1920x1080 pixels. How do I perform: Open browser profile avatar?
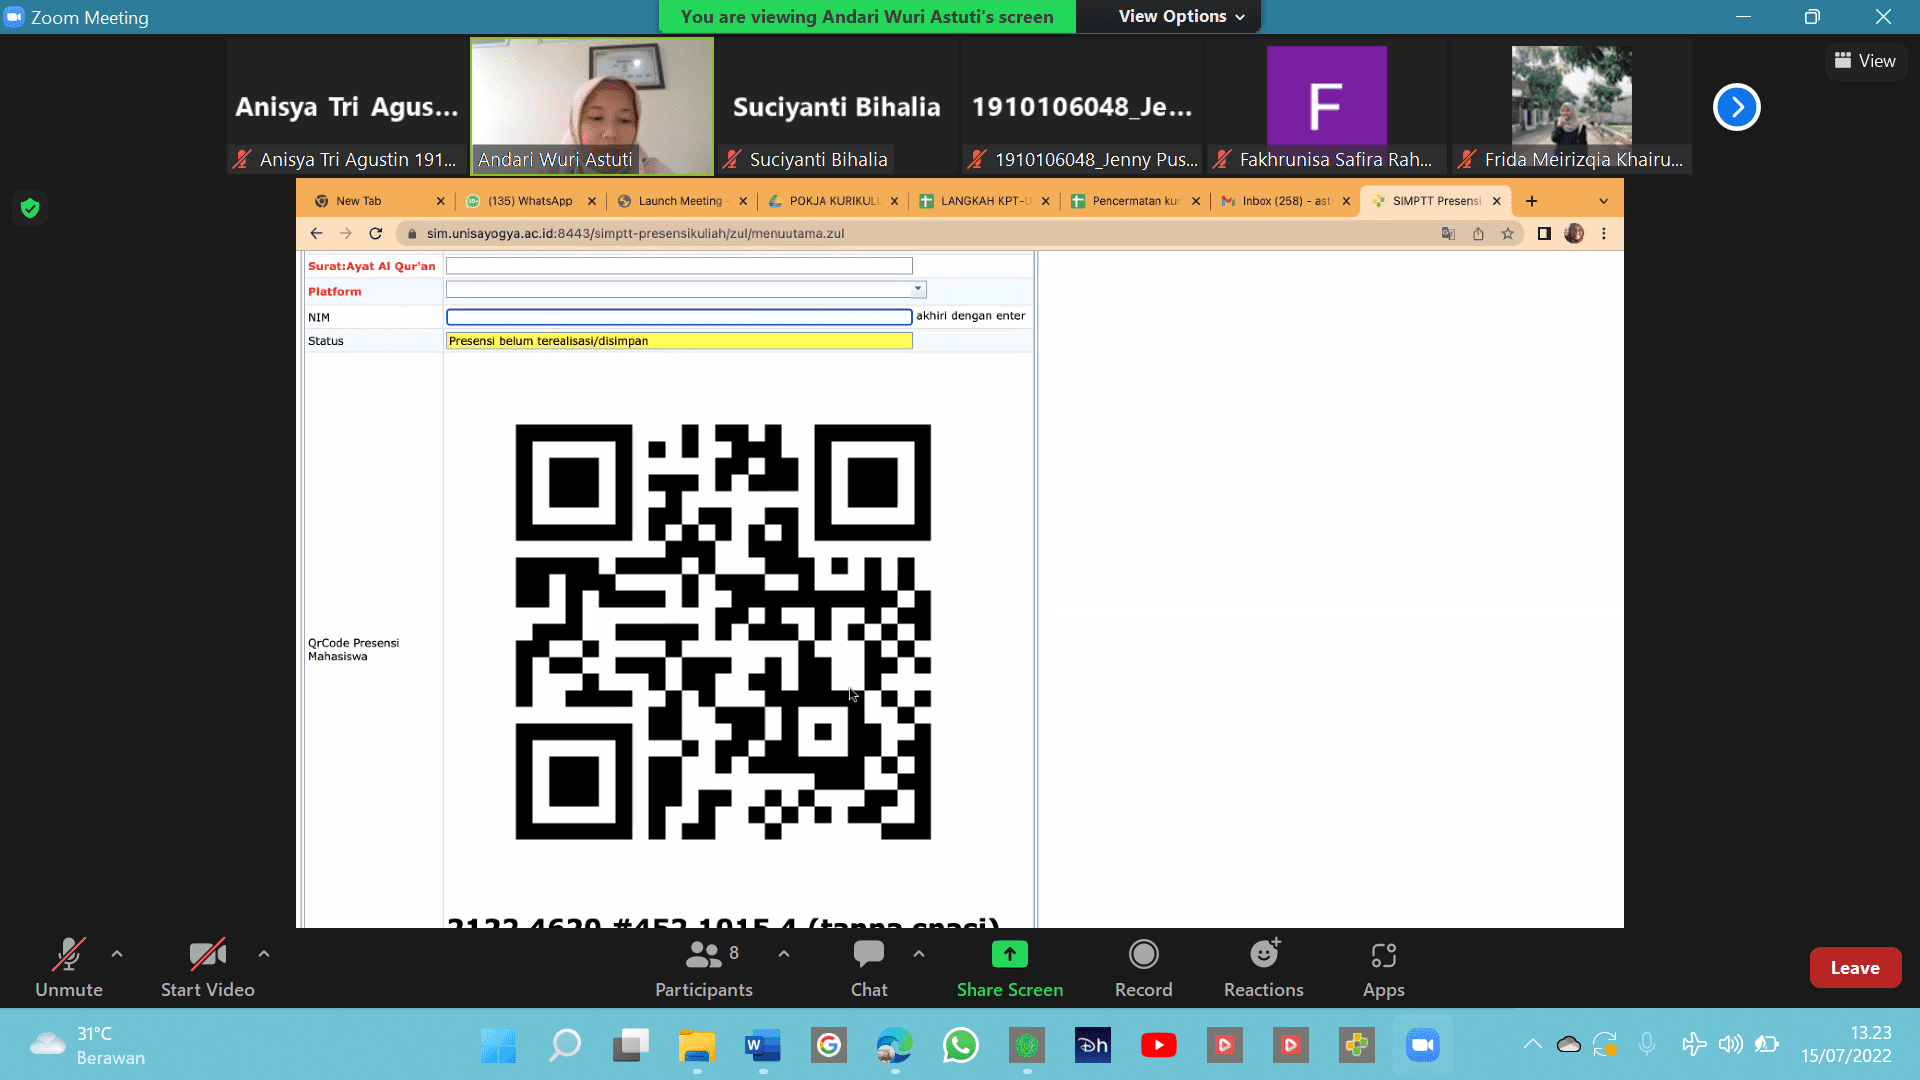click(1574, 233)
